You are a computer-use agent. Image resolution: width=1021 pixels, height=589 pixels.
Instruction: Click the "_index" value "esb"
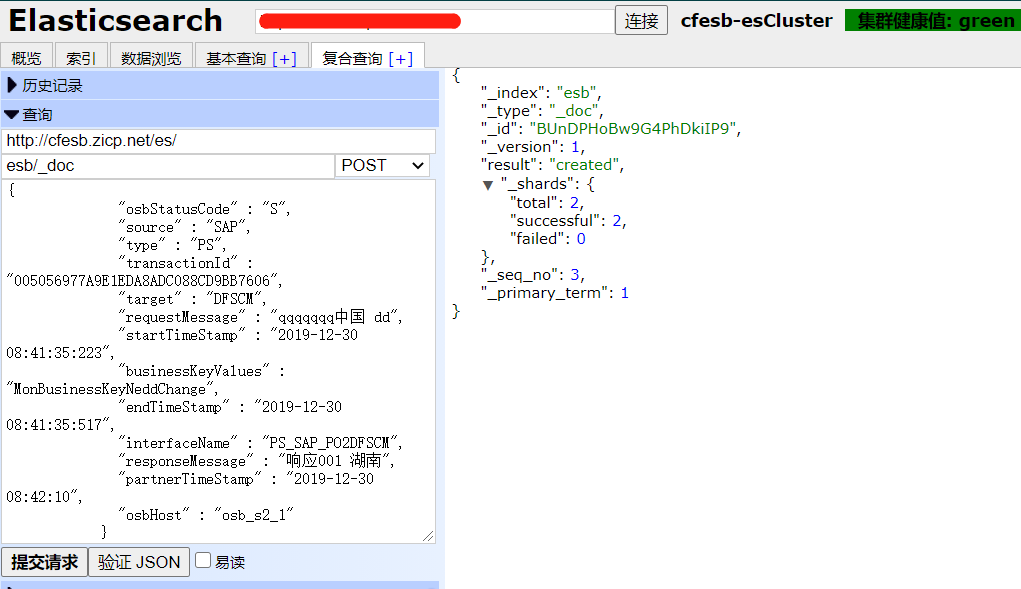tap(576, 92)
